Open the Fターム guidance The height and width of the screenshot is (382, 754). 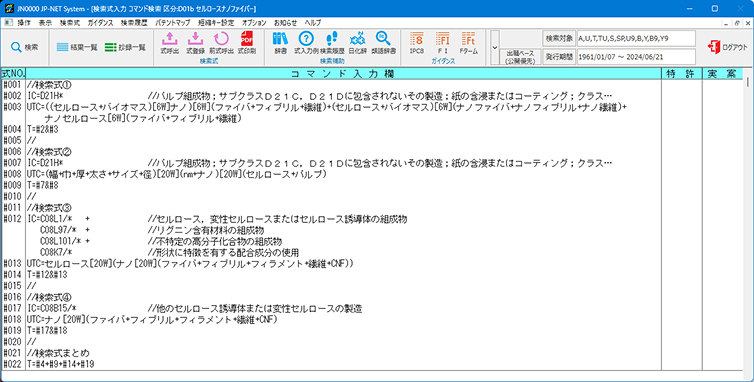pos(468,42)
